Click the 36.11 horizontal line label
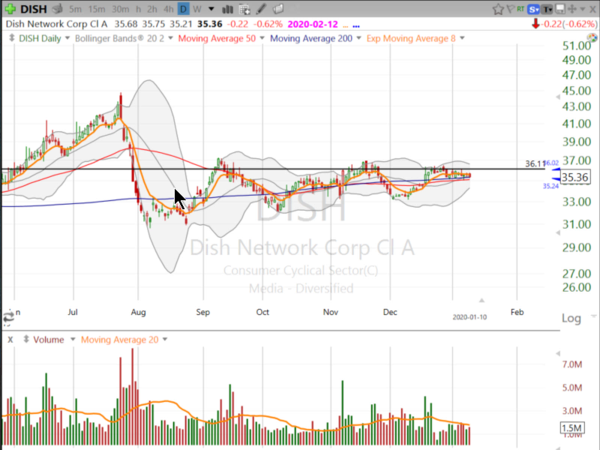600x450 pixels. [x=535, y=164]
